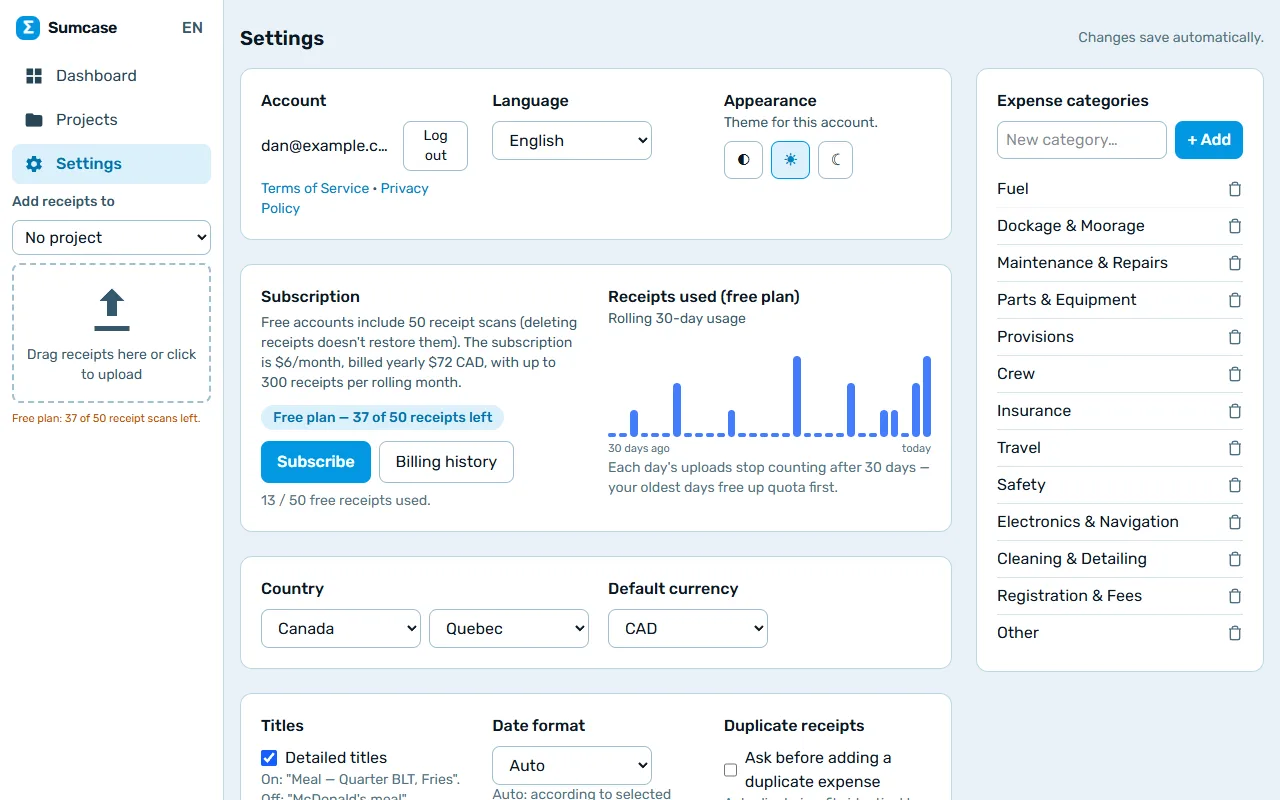Open the Language dropdown
Screen dimensions: 1280x800
pos(572,141)
